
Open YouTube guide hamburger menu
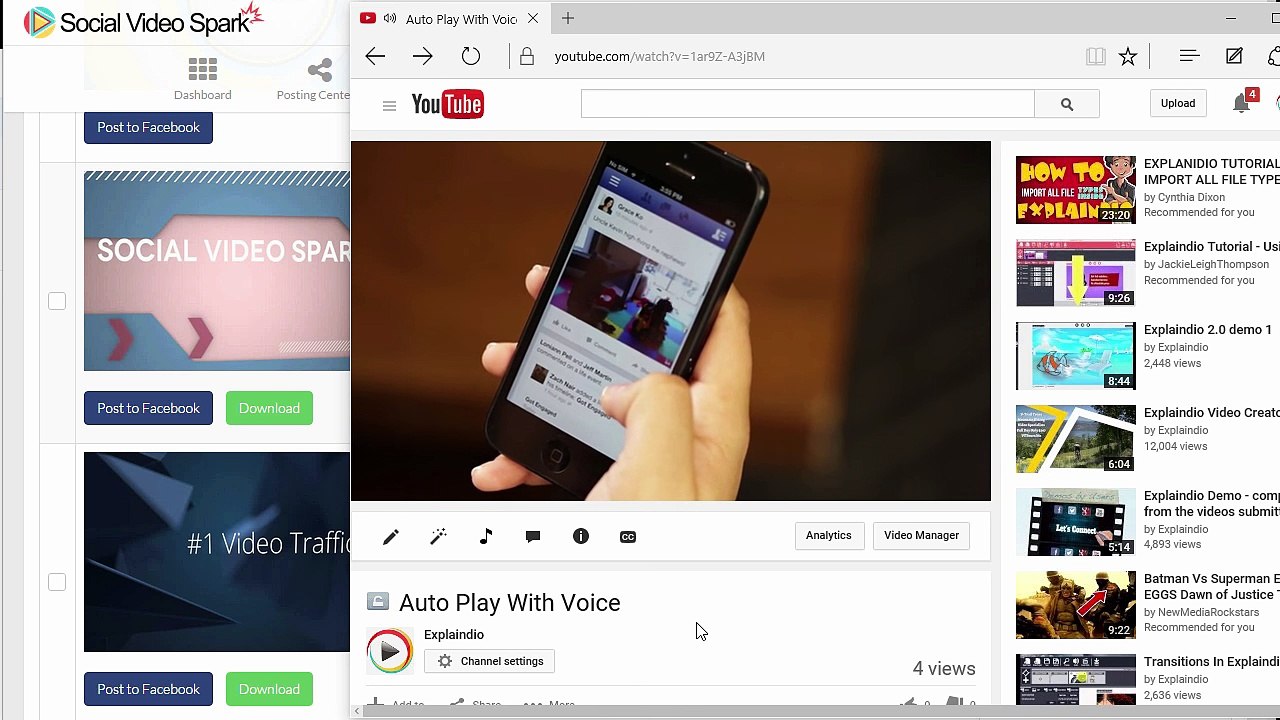tap(389, 106)
